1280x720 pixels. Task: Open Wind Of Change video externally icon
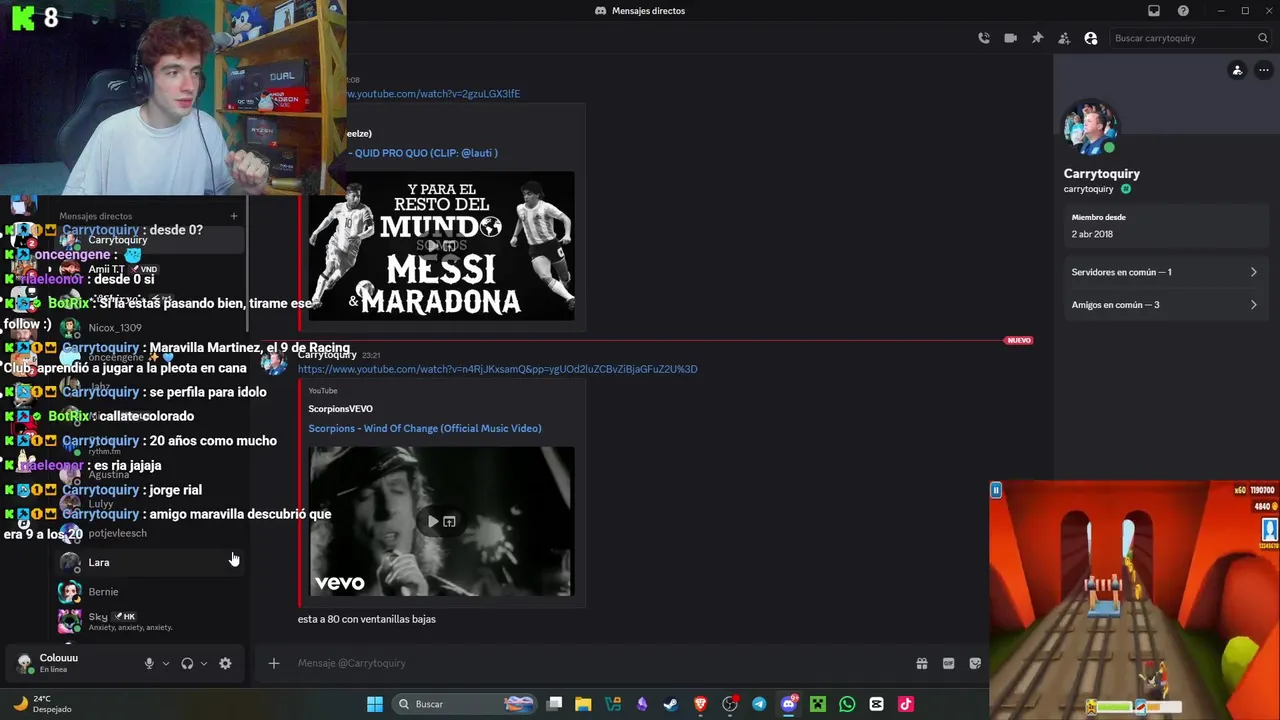[x=449, y=521]
